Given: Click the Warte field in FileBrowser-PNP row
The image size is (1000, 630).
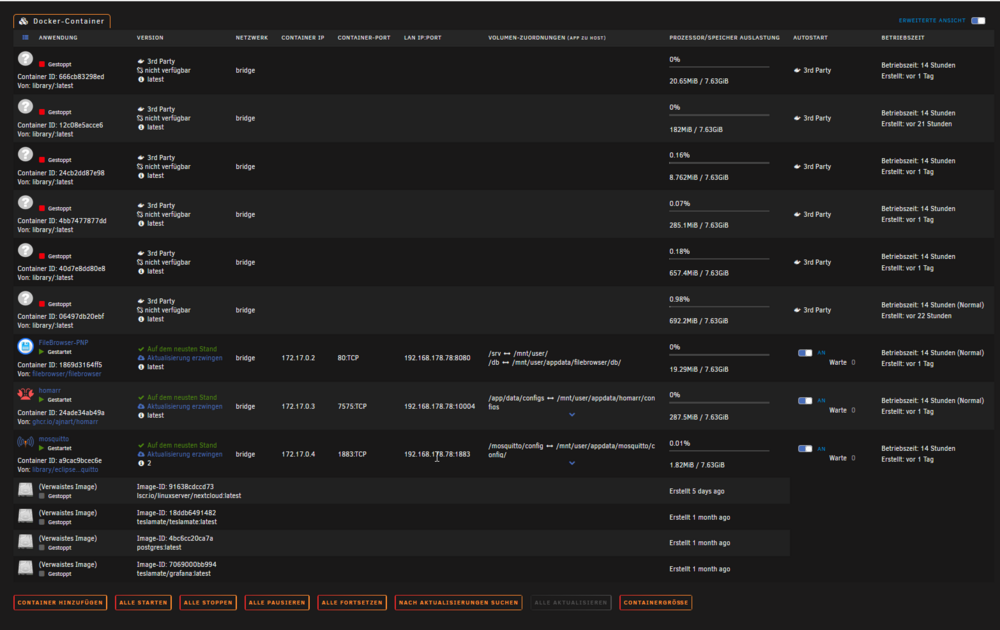Looking at the screenshot, I should [x=853, y=362].
